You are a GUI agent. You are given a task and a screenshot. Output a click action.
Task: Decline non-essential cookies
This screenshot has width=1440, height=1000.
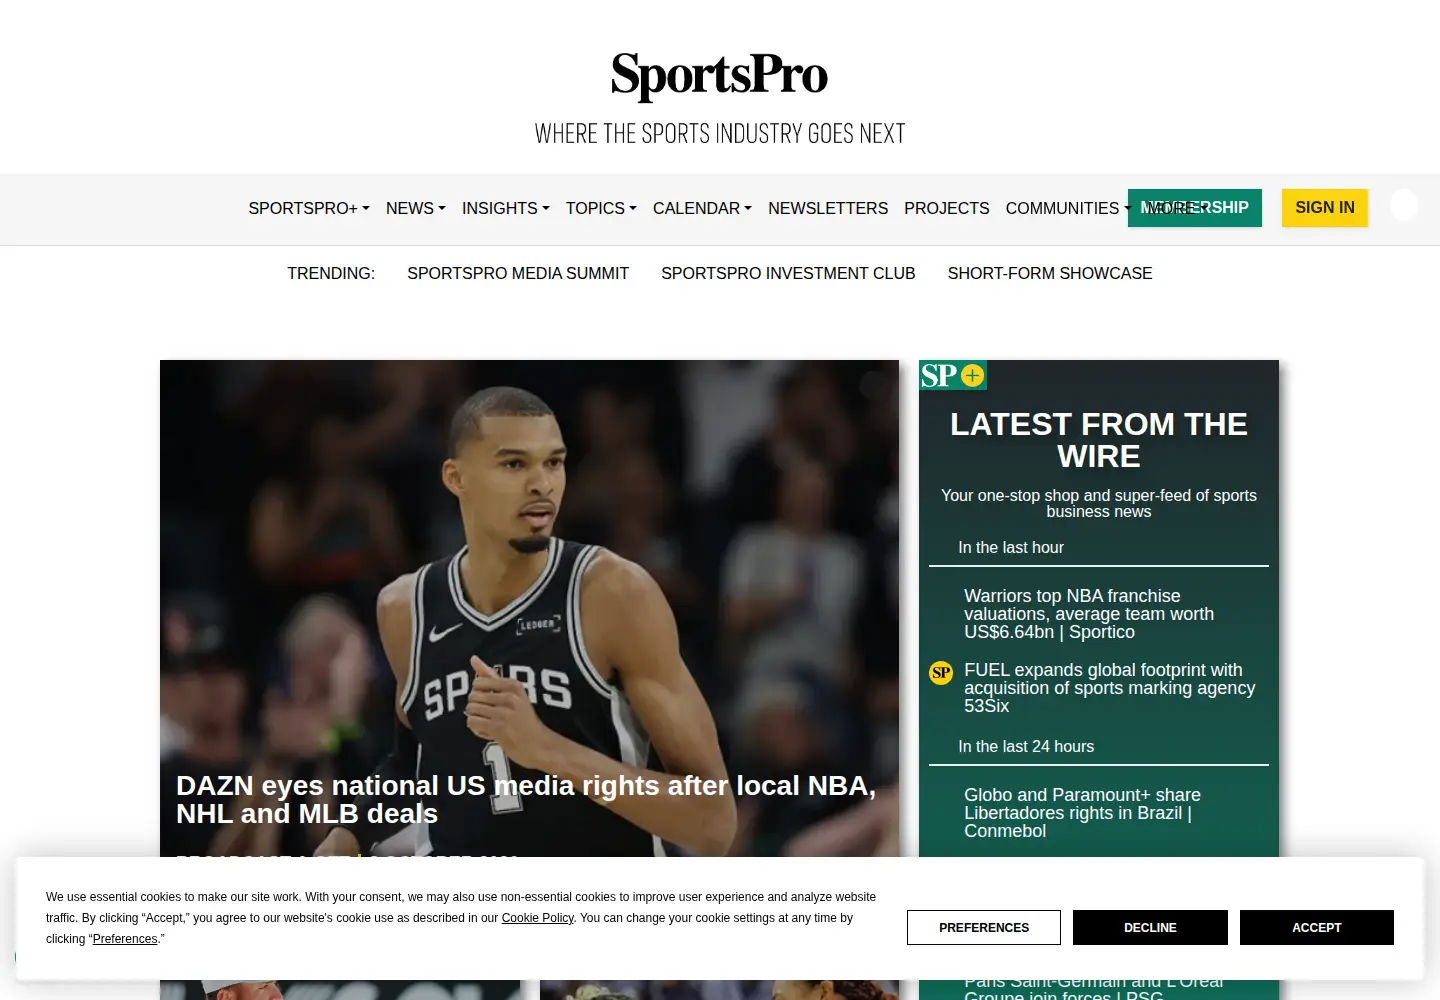coord(1150,928)
